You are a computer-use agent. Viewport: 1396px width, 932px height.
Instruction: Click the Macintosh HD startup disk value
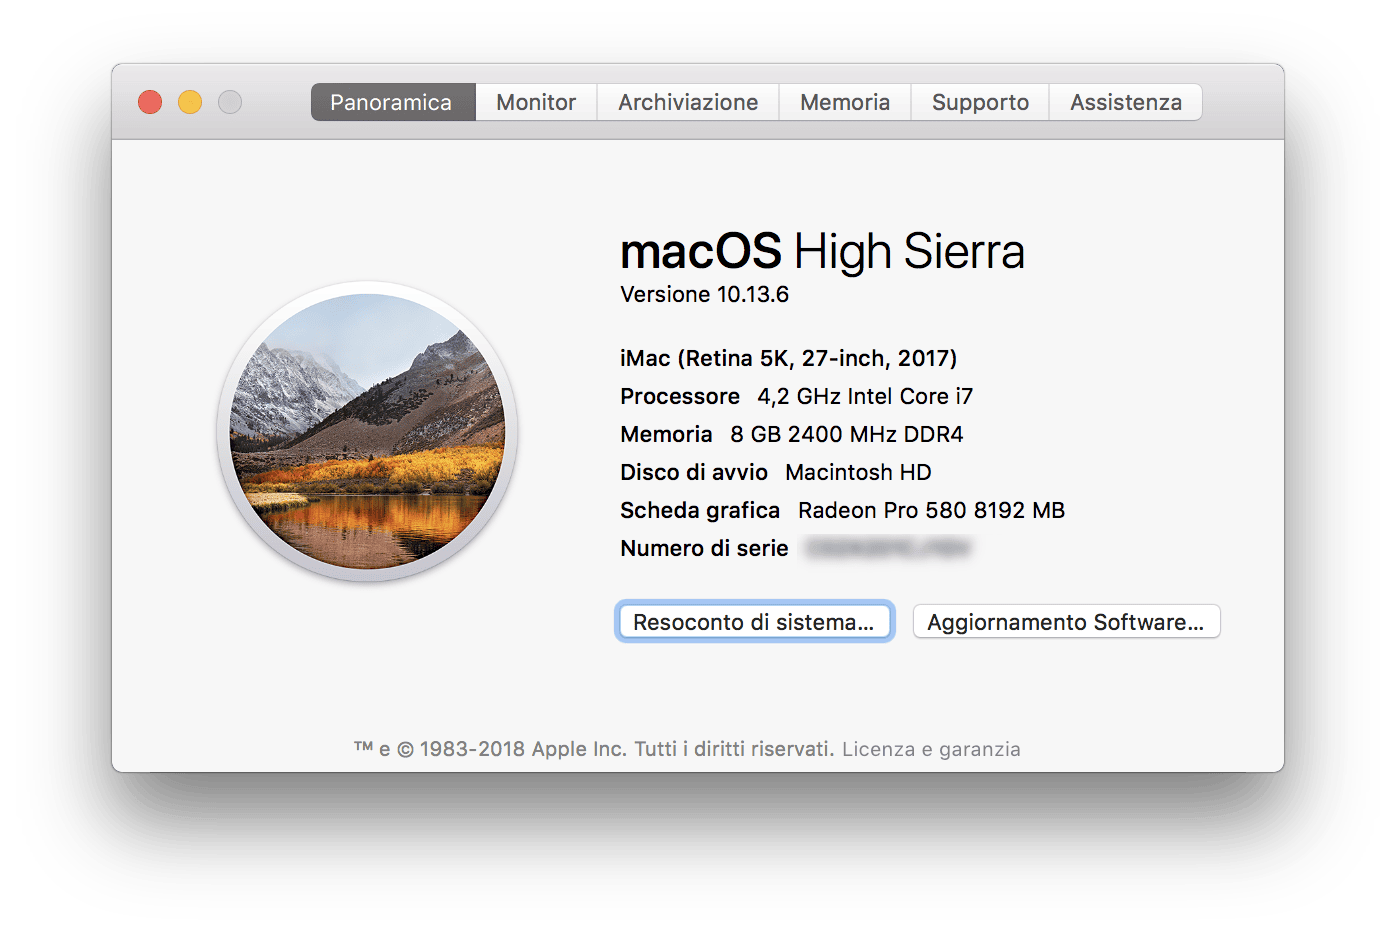tap(858, 472)
